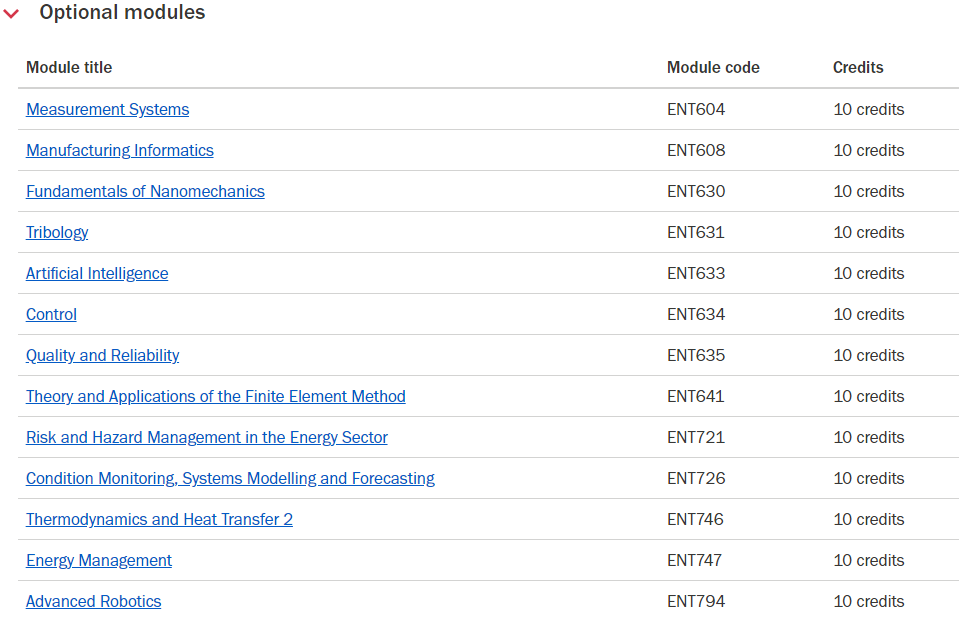The image size is (963, 618).
Task: Click the Optional modules heading text
Action: pos(122,12)
